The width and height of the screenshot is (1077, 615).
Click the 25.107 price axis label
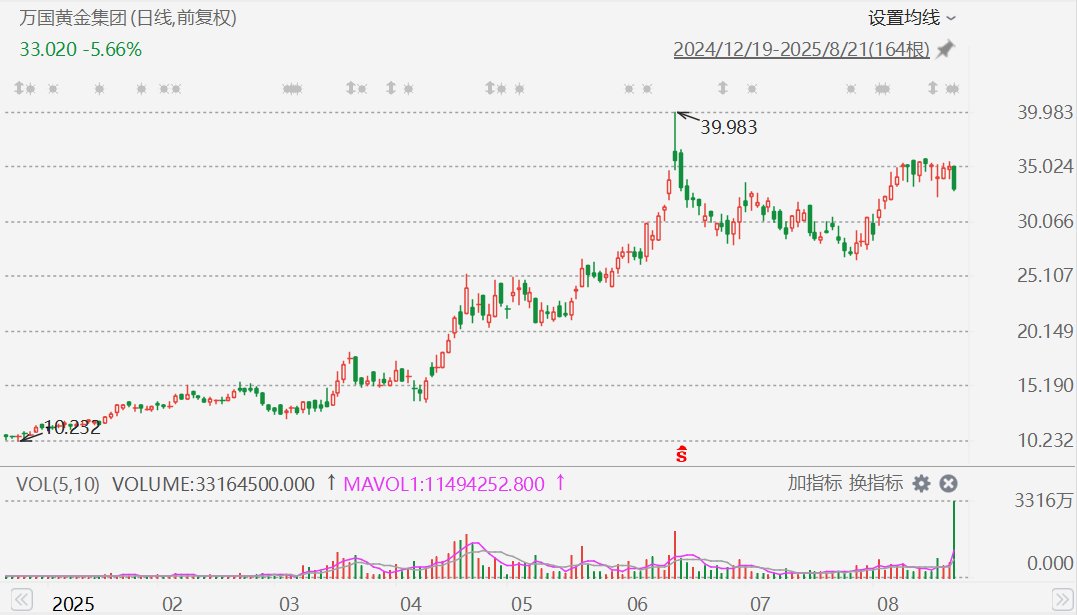(x=1045, y=276)
